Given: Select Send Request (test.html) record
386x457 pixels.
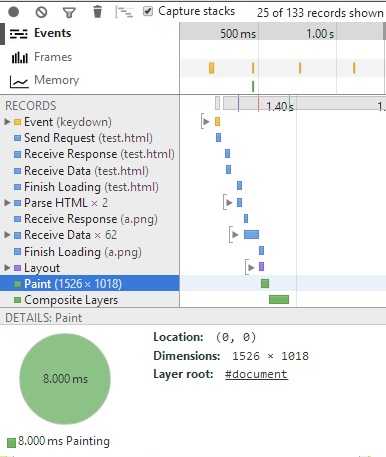Looking at the screenshot, I should (x=90, y=138).
